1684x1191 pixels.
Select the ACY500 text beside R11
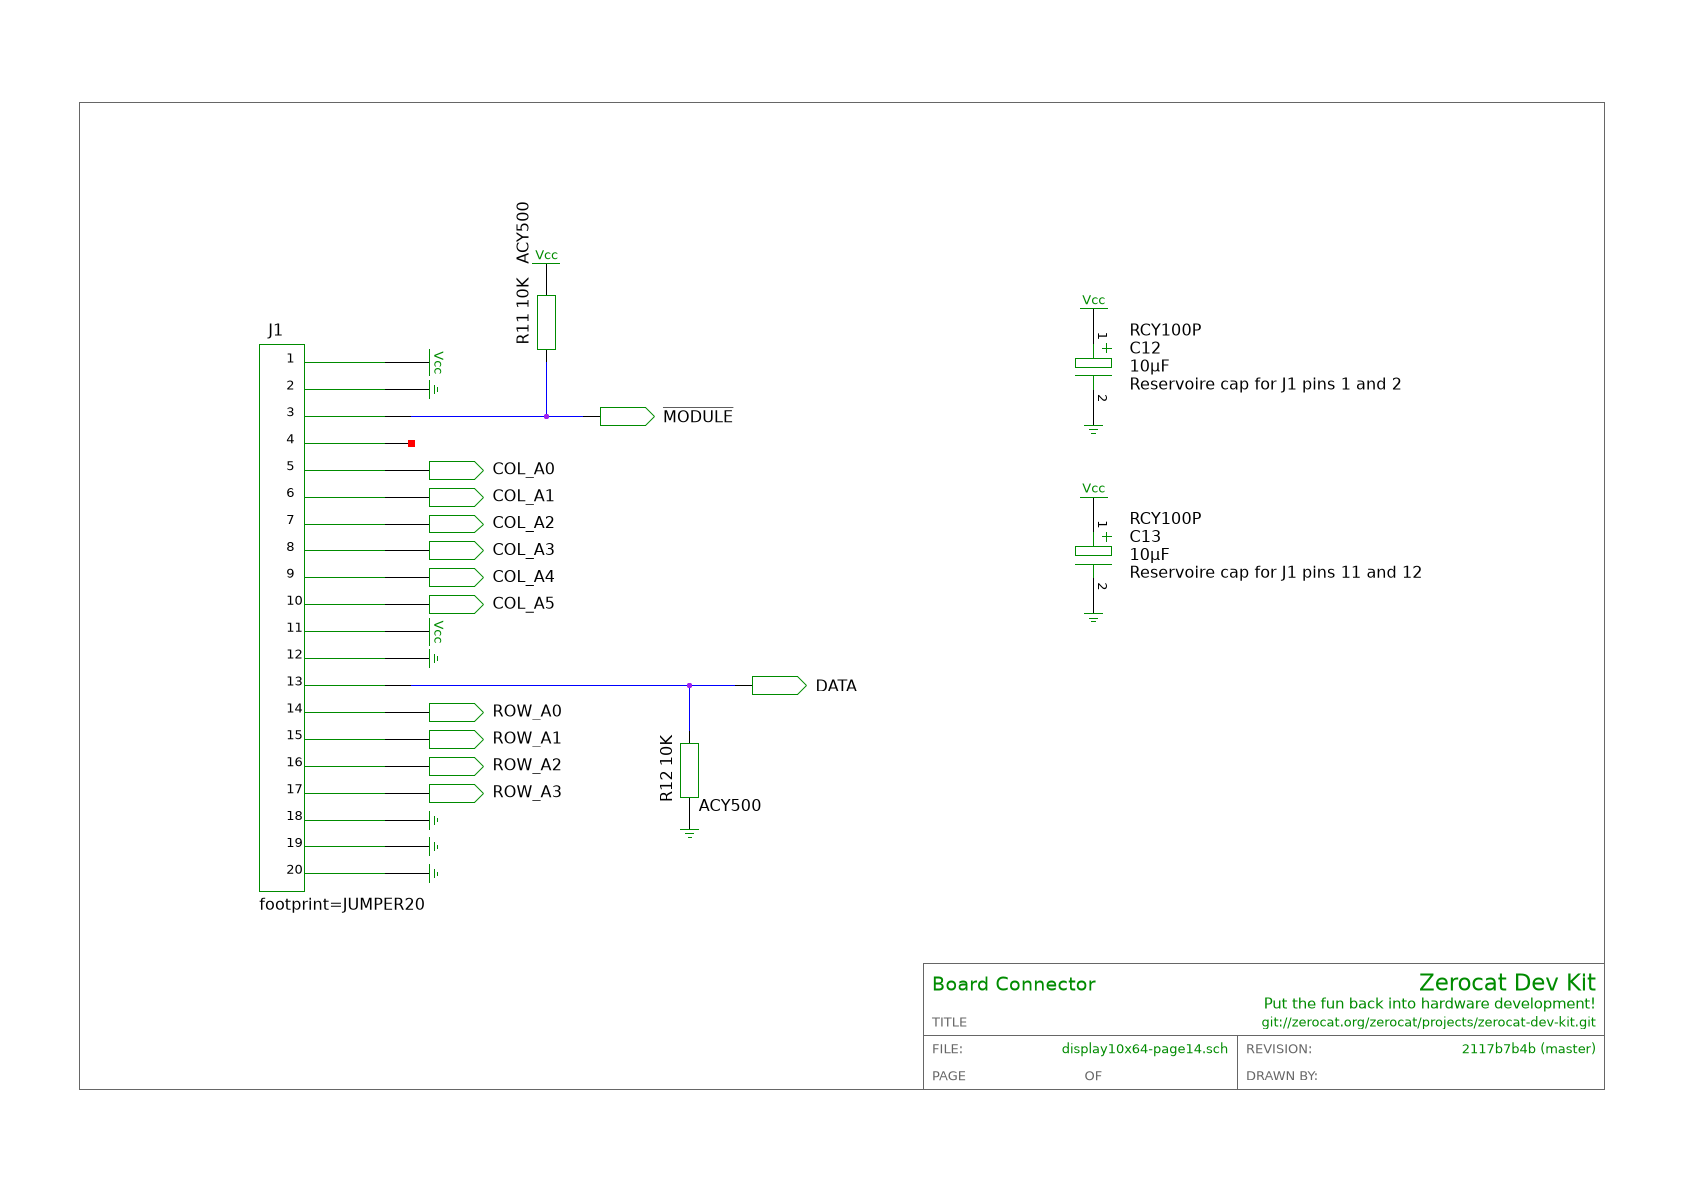523,232
